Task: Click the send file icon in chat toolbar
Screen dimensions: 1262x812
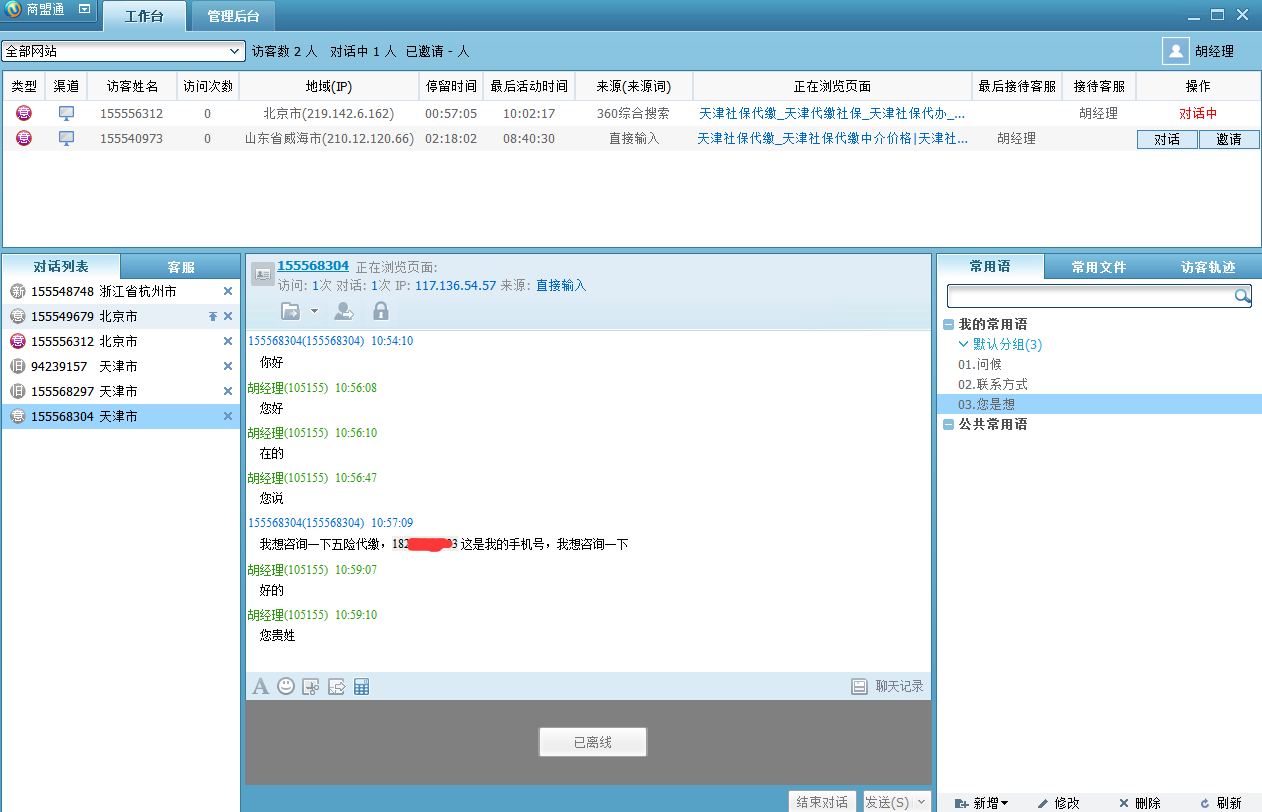Action: [x=336, y=686]
